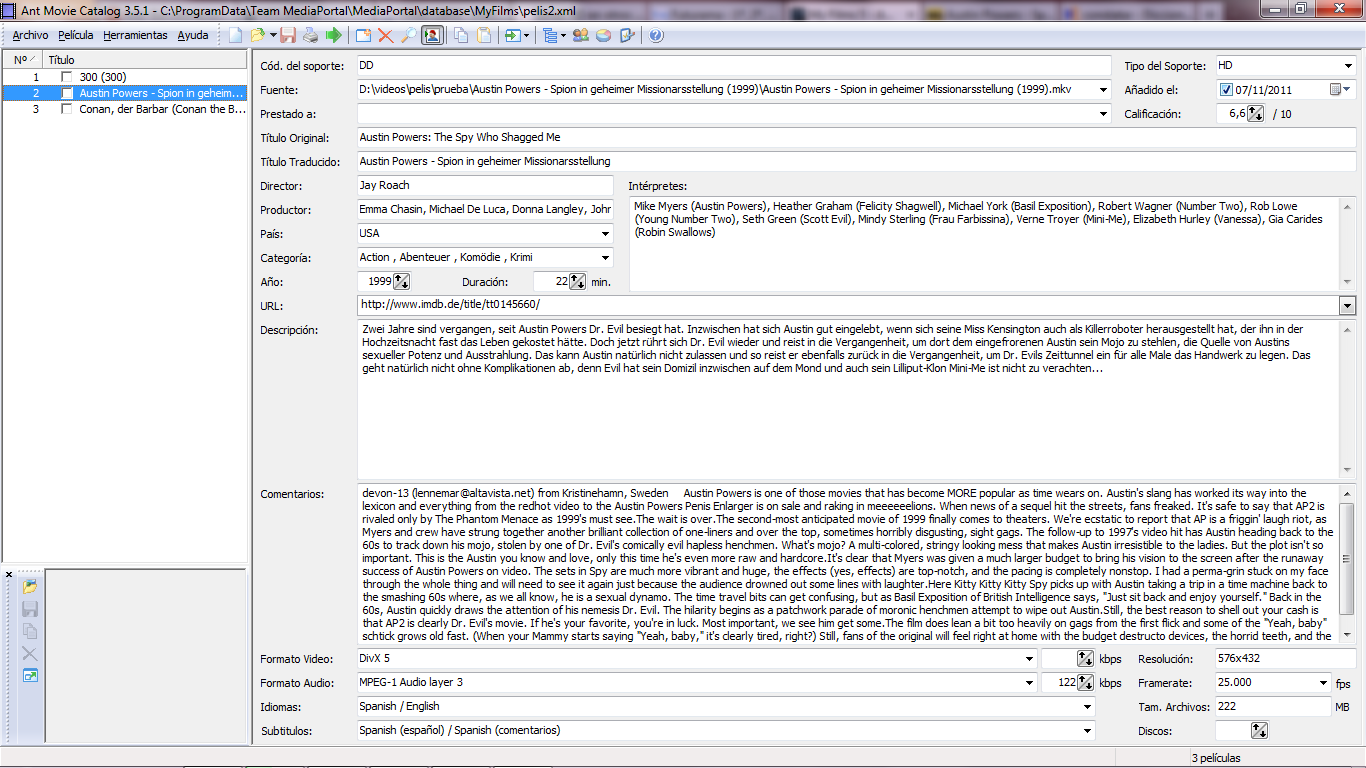Image resolution: width=1366 pixels, height=768 pixels.
Task: Open Find using the magnifying glass icon
Action: (x=408, y=36)
